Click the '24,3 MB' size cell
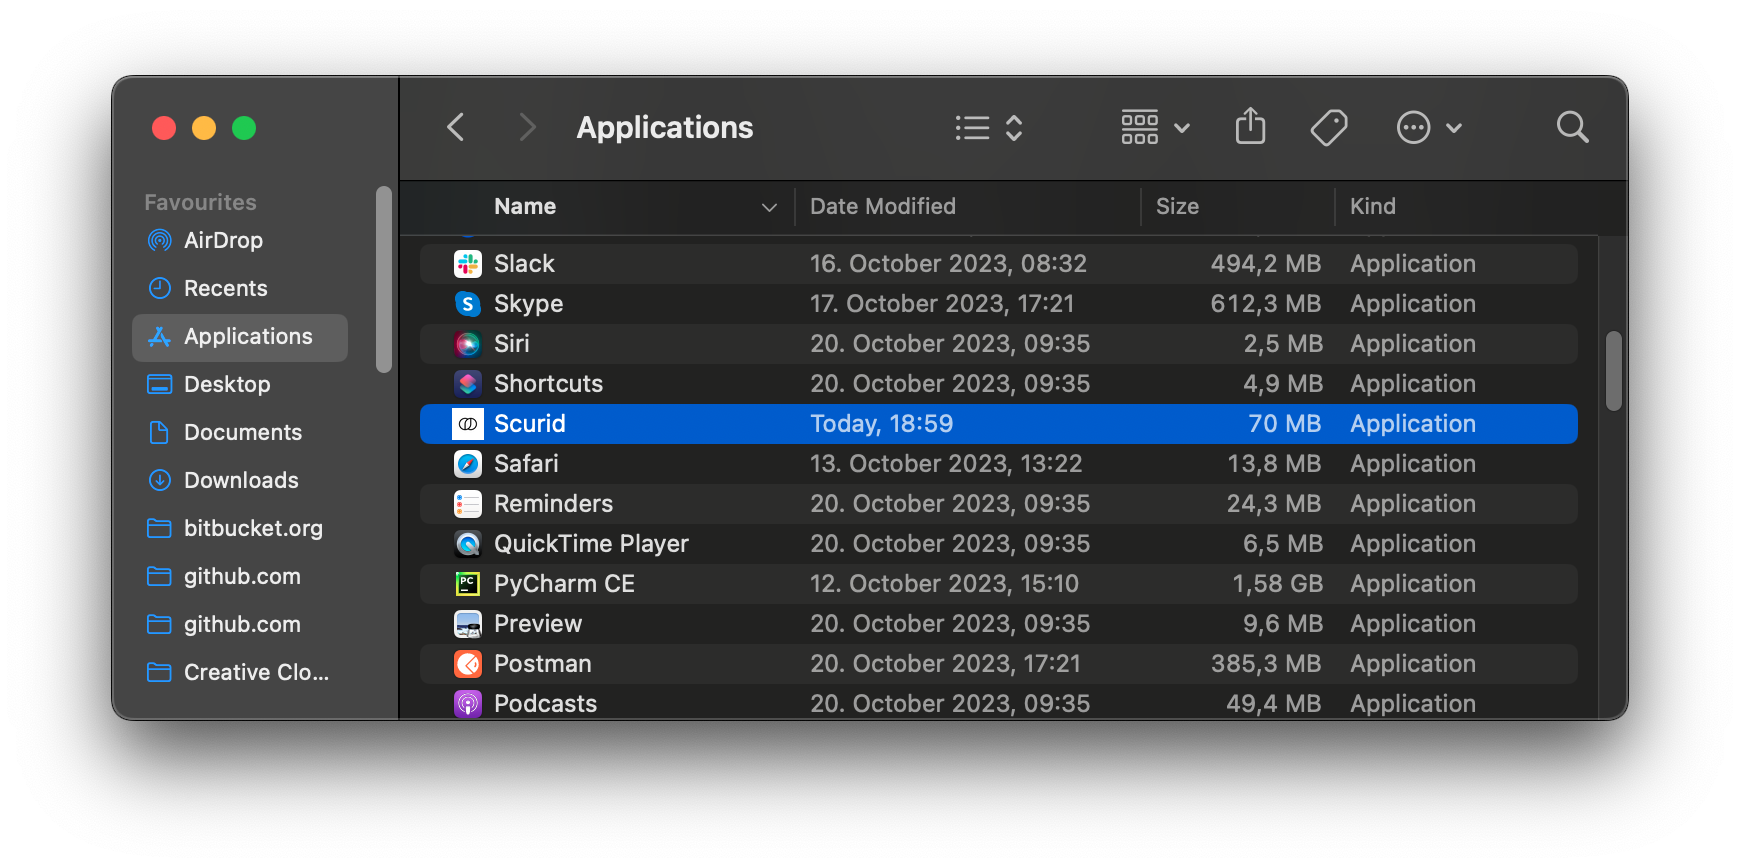Screen dimensions: 1740x868 click(x=1275, y=504)
